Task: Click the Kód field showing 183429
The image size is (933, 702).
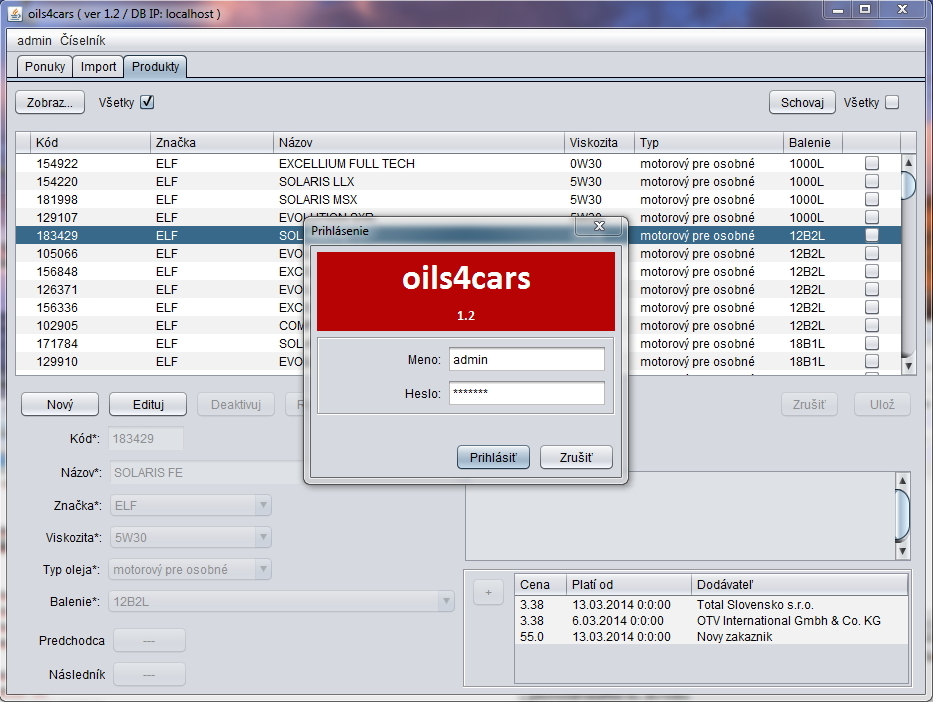Action: click(146, 438)
